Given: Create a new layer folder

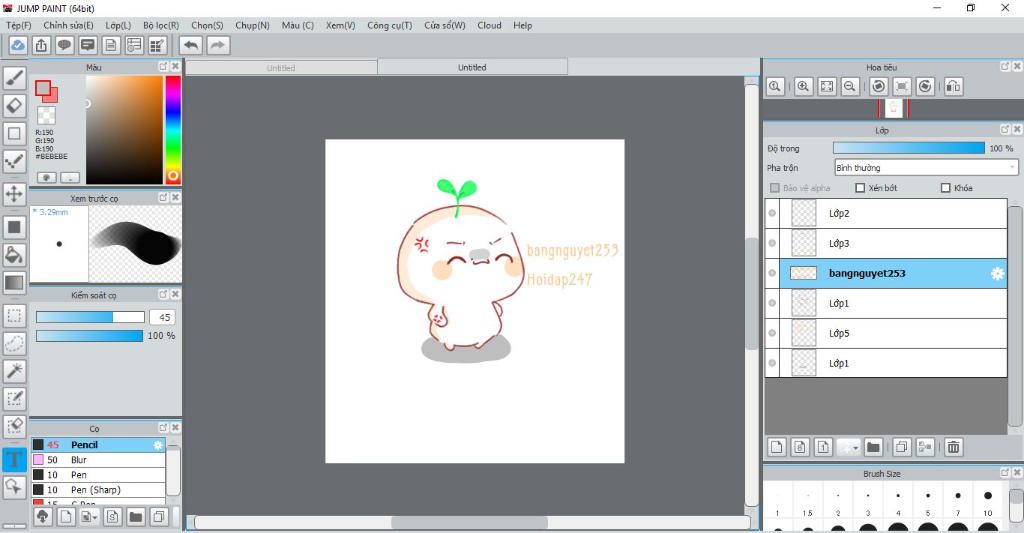Looking at the screenshot, I should pos(873,447).
